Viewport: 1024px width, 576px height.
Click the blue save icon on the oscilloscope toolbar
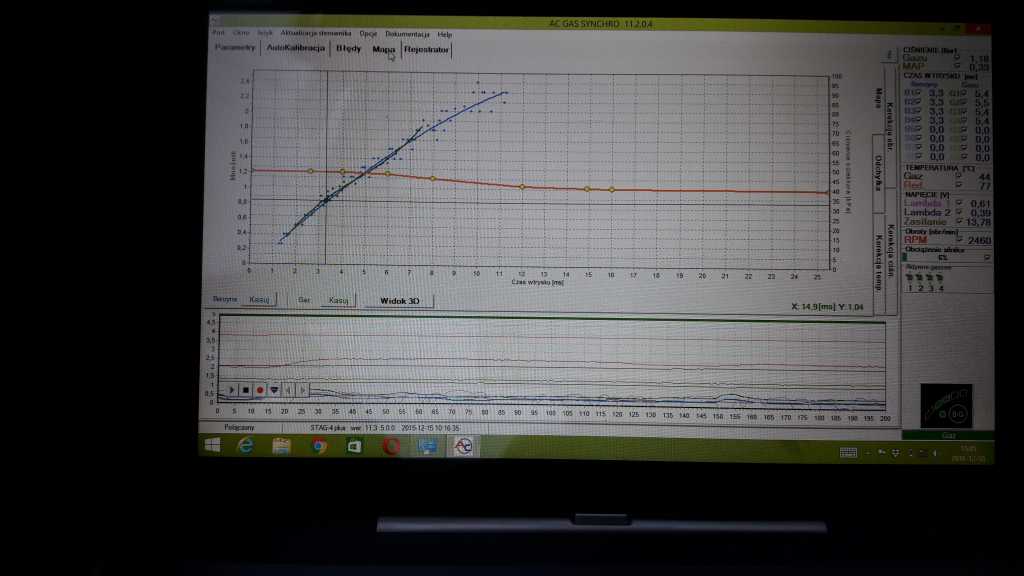(274, 389)
